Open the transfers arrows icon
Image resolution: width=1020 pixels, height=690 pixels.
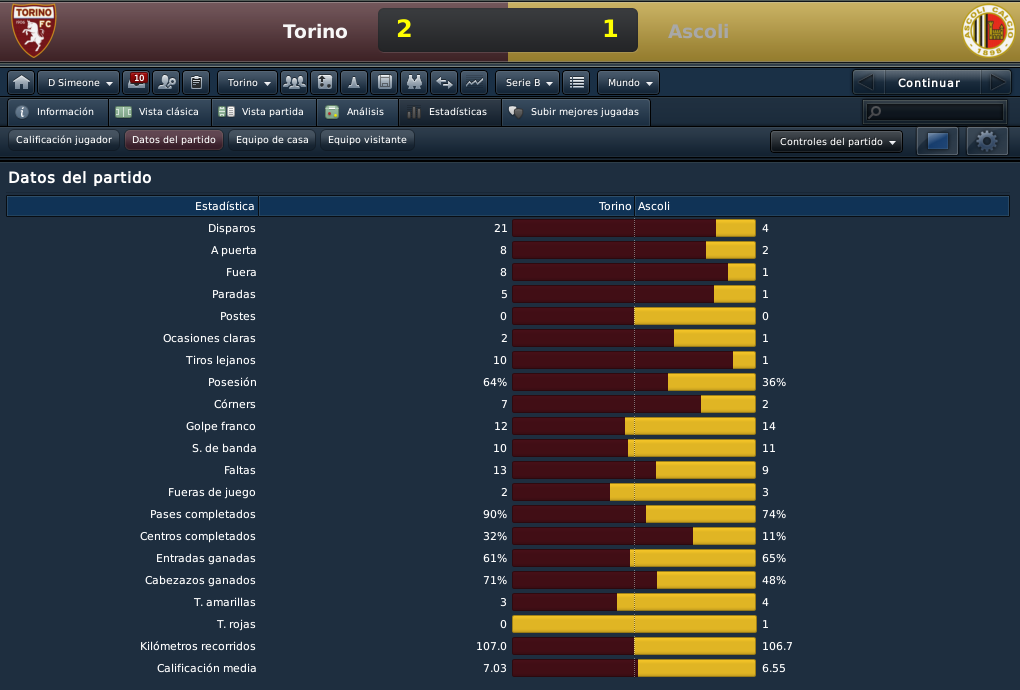pyautogui.click(x=444, y=83)
